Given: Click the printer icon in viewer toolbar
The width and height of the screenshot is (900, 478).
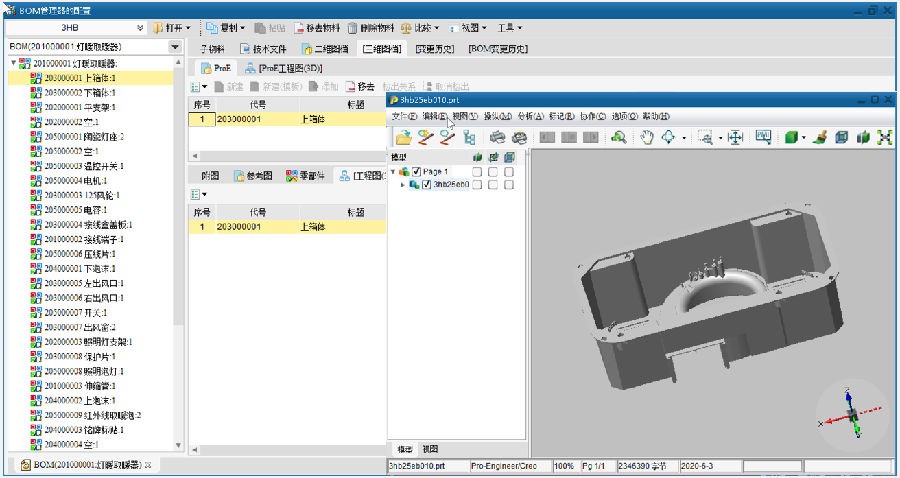Looking at the screenshot, I should [495, 138].
